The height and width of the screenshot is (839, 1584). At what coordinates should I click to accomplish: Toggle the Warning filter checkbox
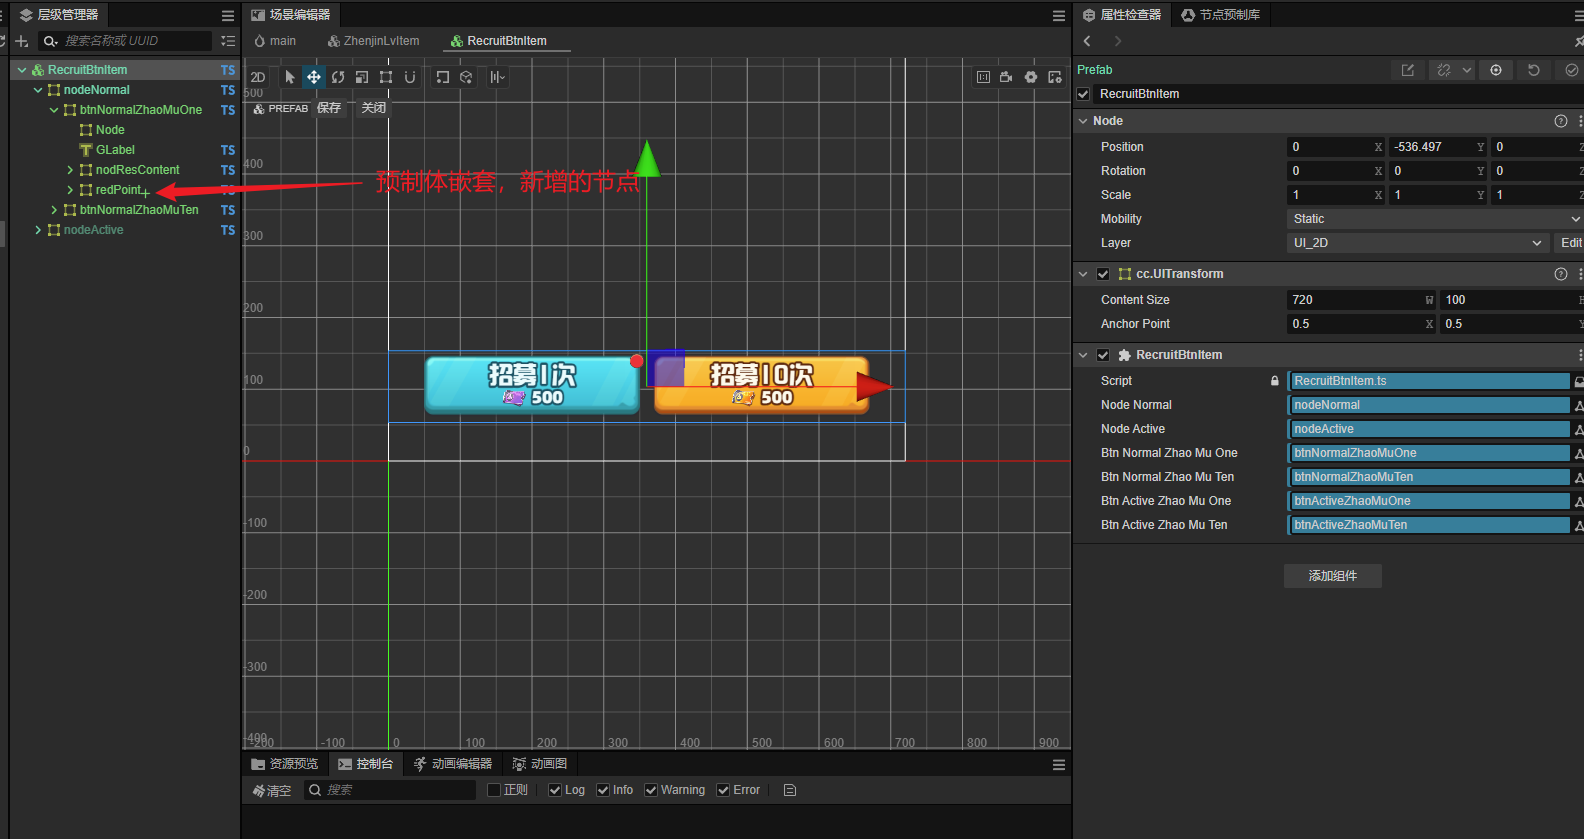[x=651, y=790]
